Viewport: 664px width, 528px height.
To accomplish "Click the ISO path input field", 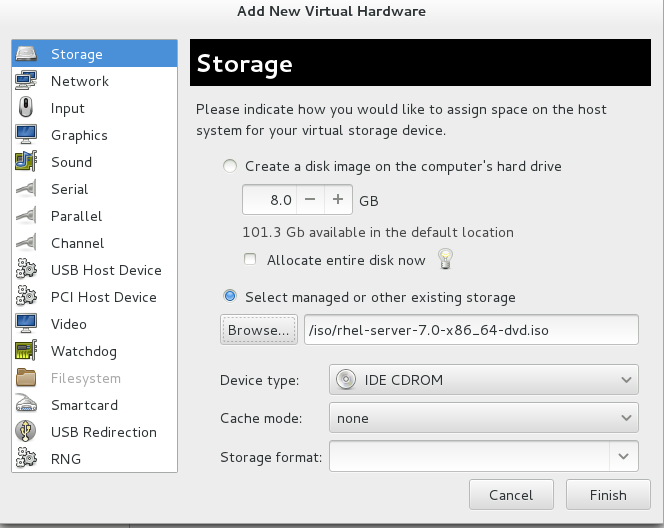I will (471, 330).
